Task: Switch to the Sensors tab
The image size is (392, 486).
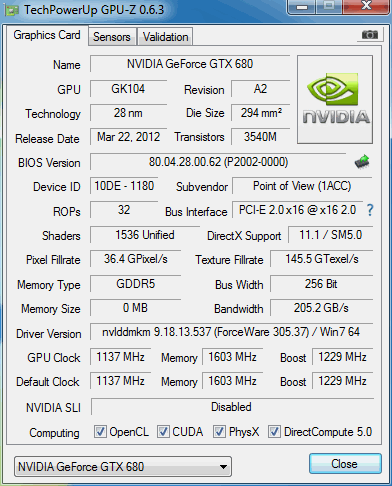Action: click(112, 37)
